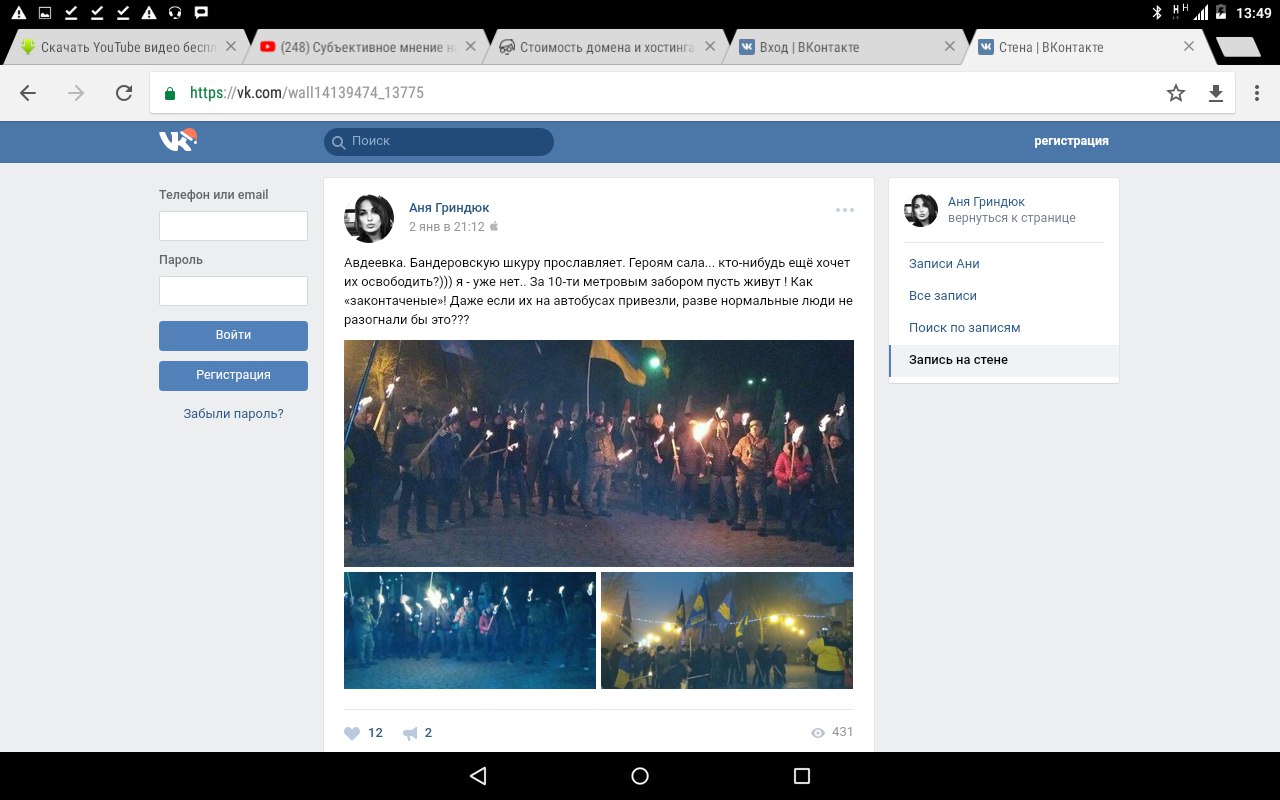Open the browser three-dot menu

[1257, 93]
